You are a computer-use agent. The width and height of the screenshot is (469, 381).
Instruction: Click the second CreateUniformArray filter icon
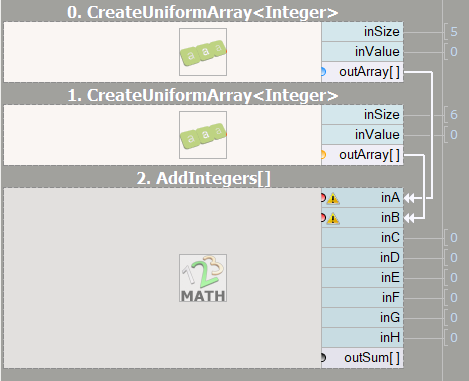(203, 135)
